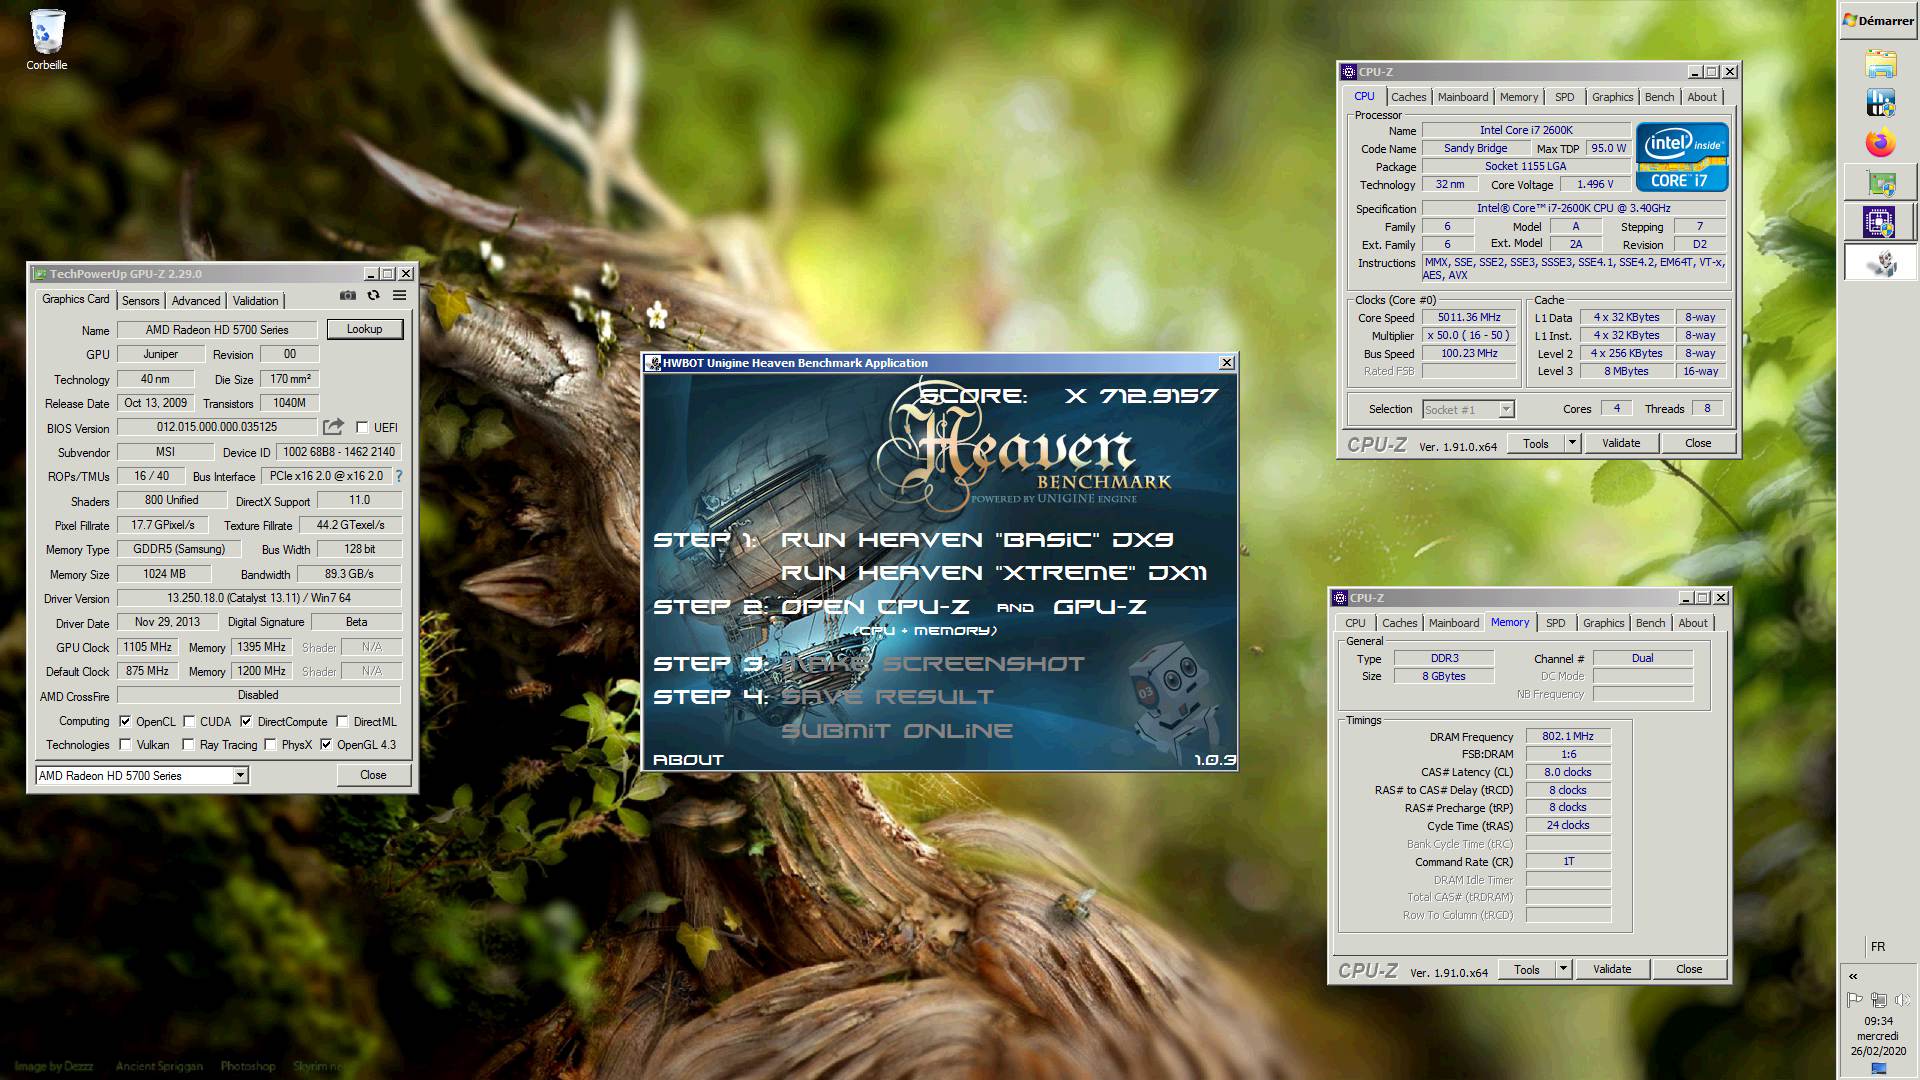Image resolution: width=1920 pixels, height=1080 pixels.
Task: Launch the HWBOT app pinned taskbar icon
Action: [x=1880, y=103]
